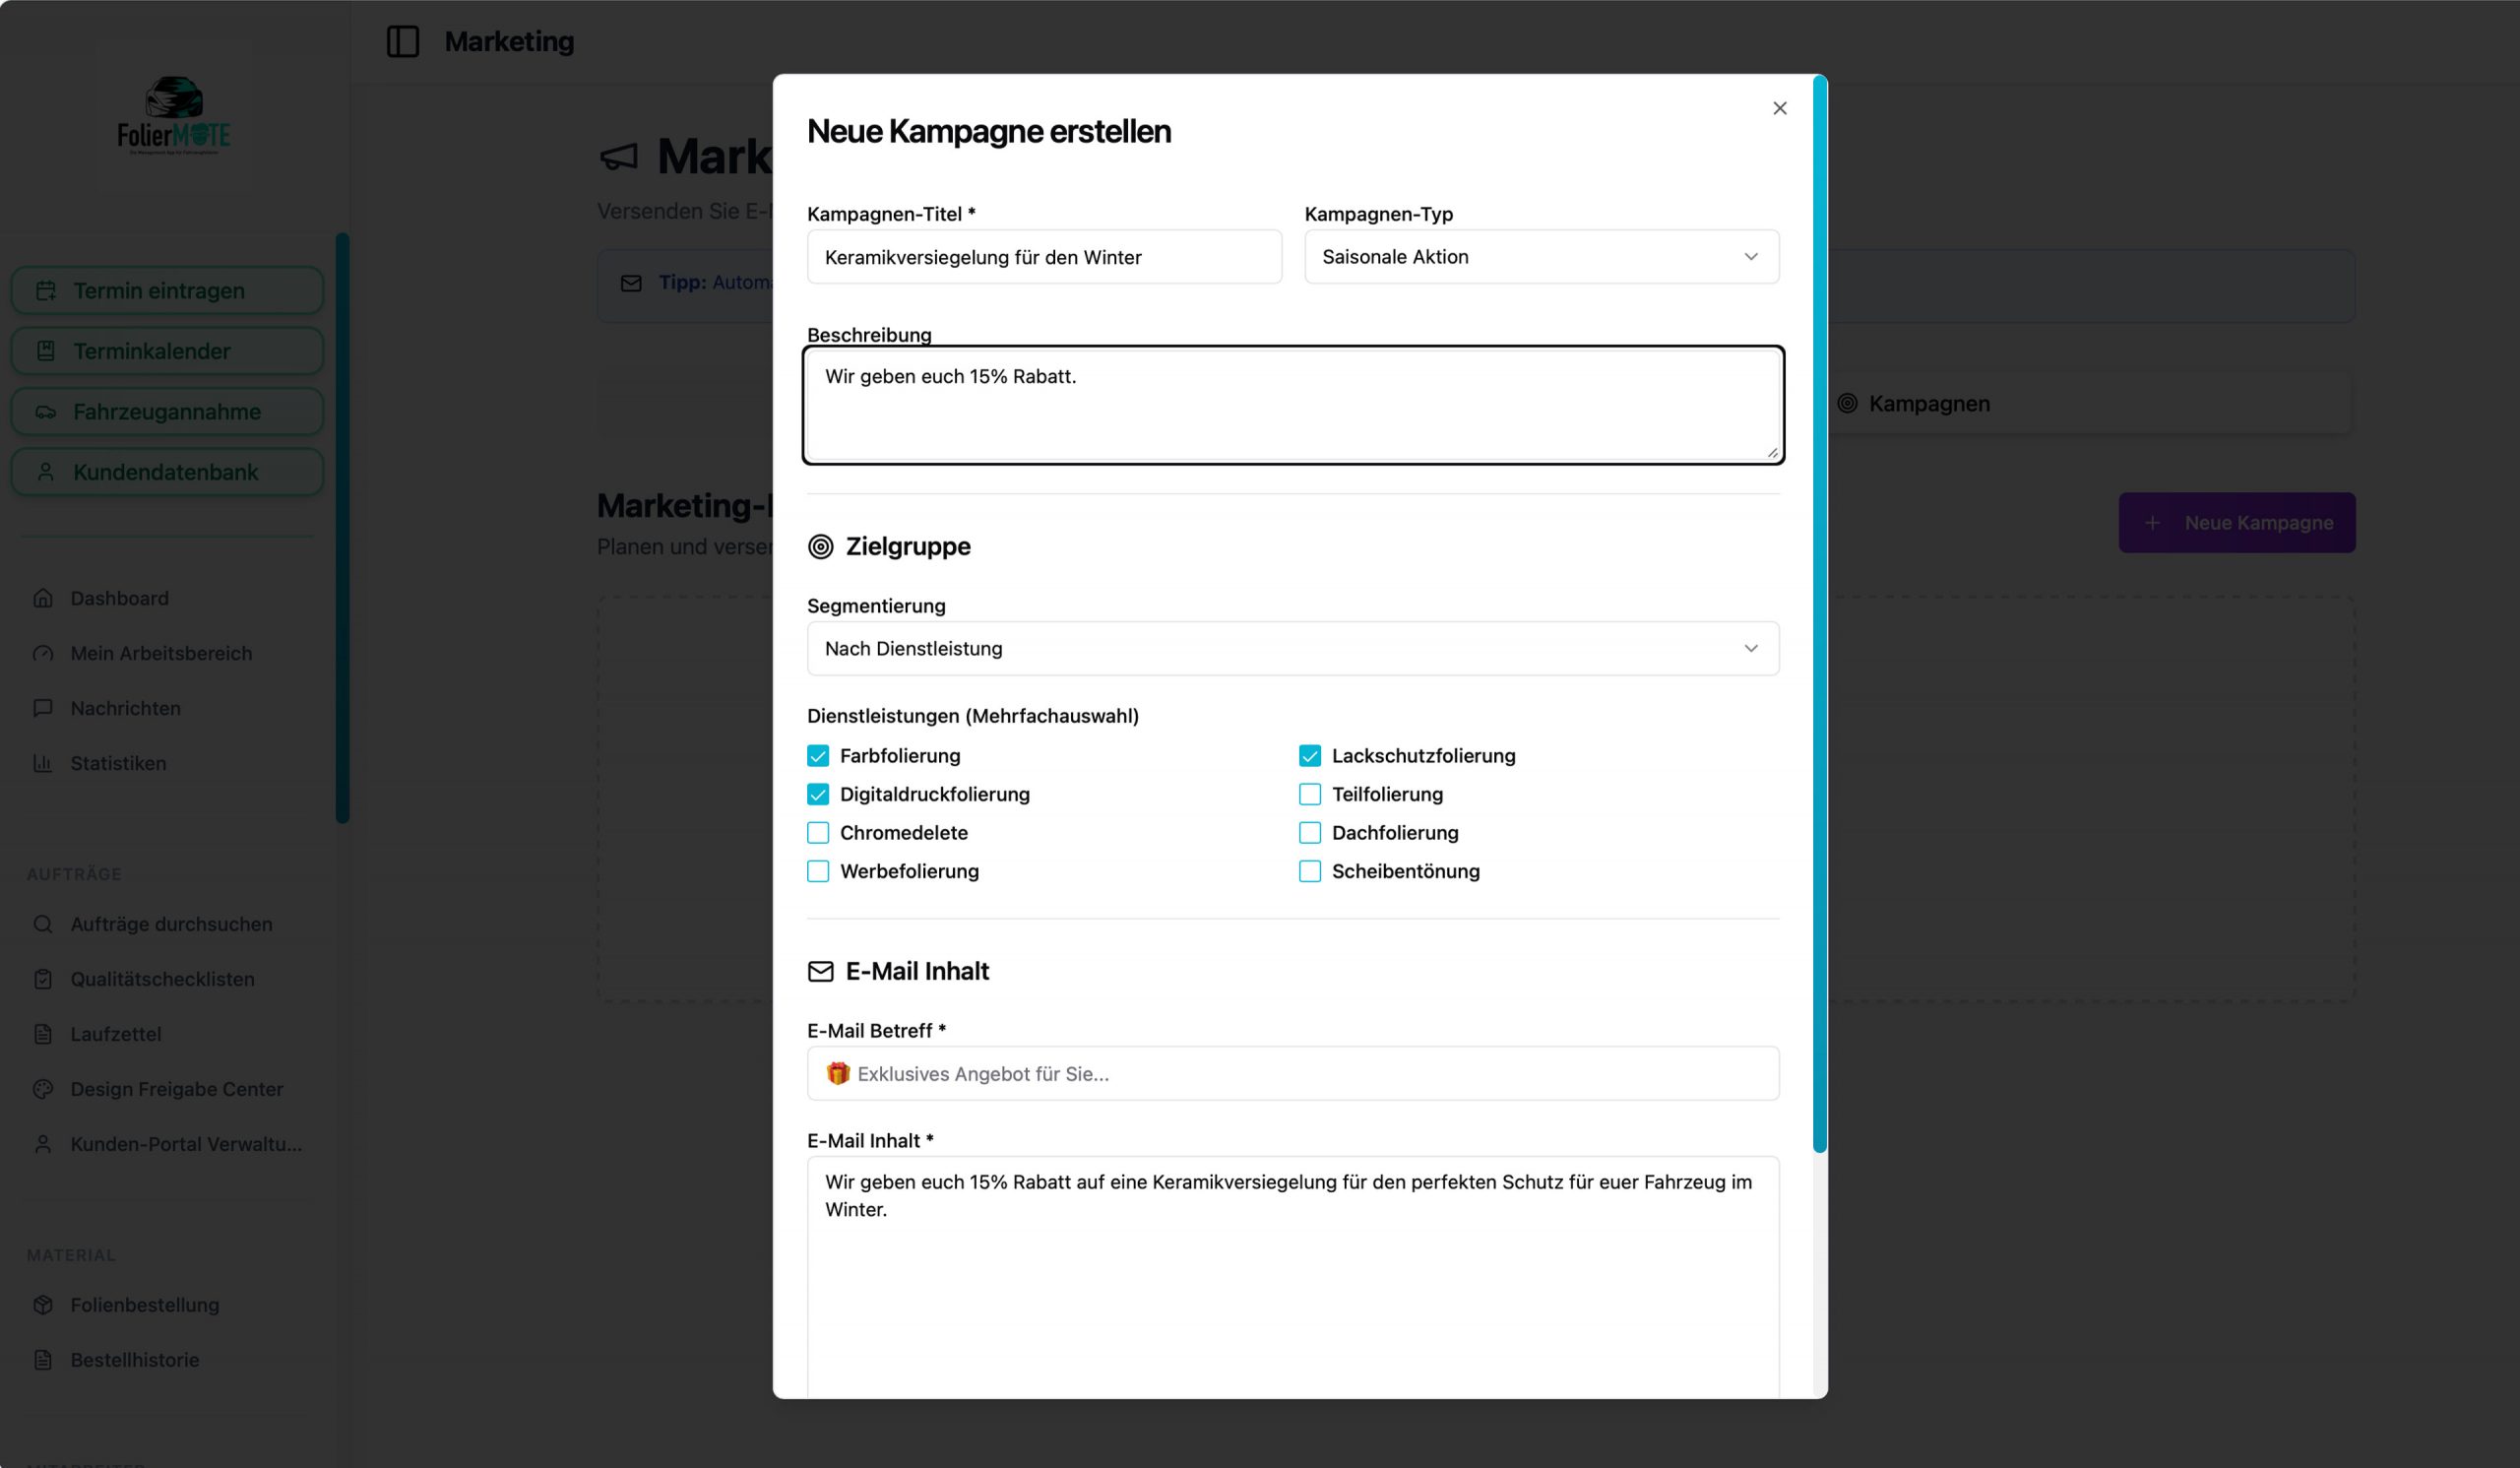Open Dashboard in the sidebar
Screen dimensions: 2520x1468
pos(119,598)
